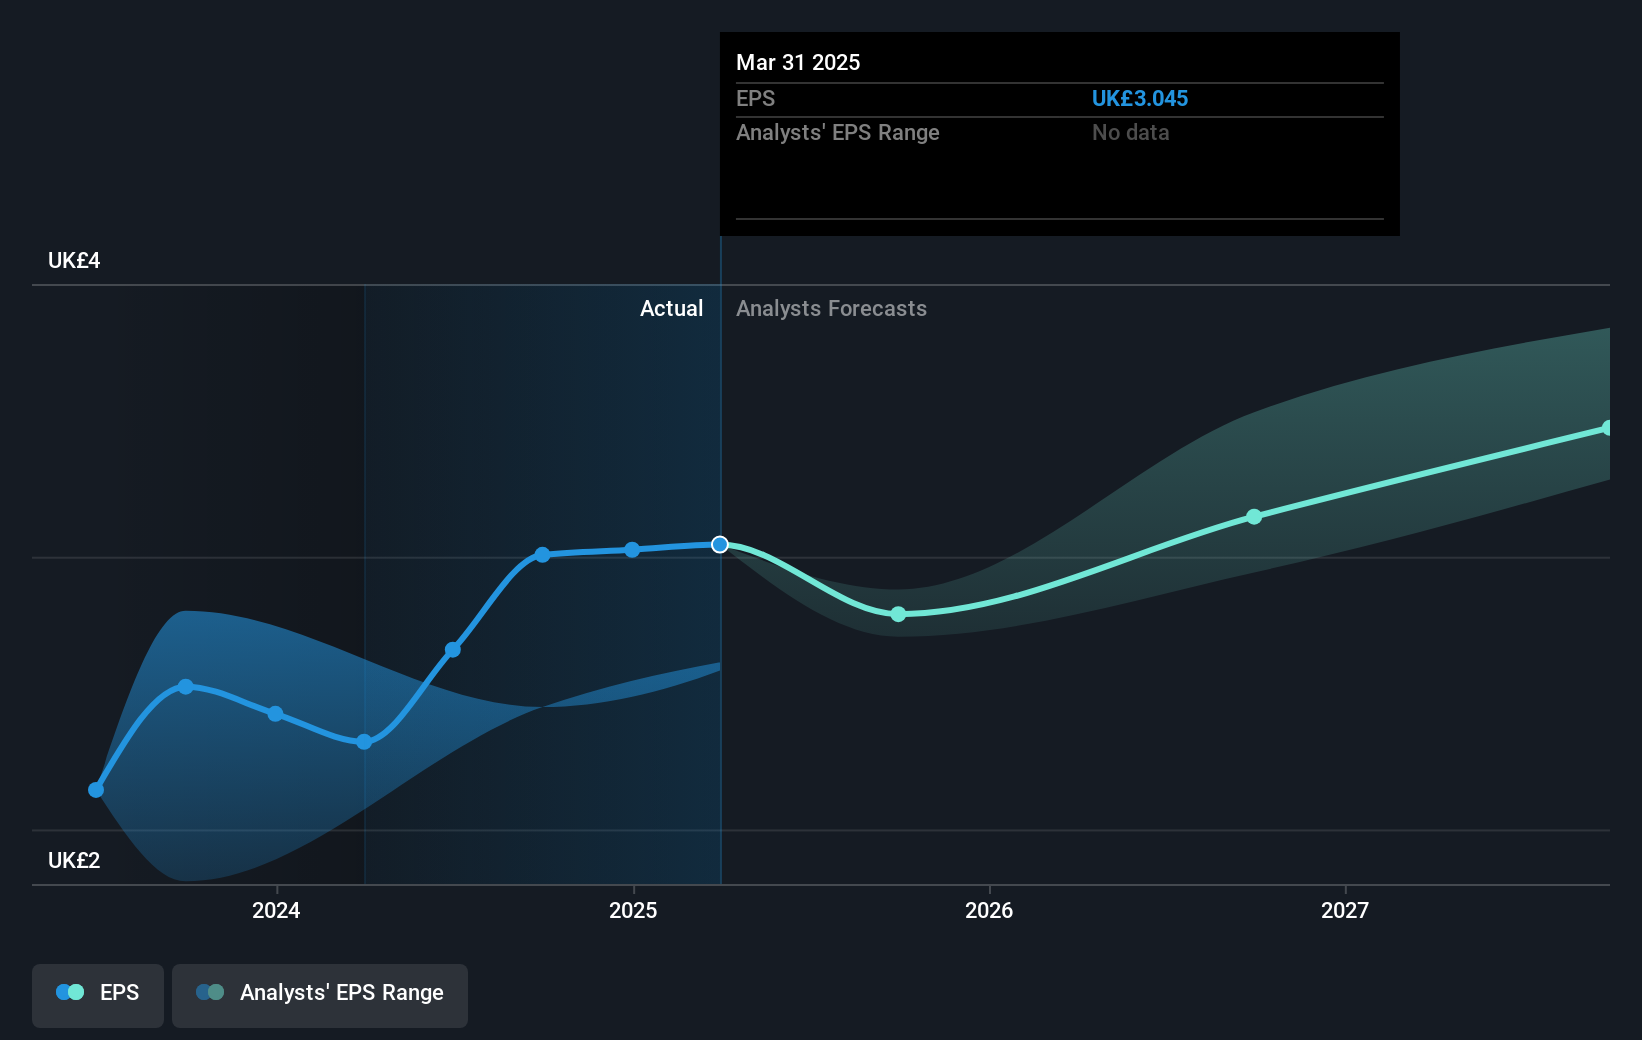The width and height of the screenshot is (1642, 1040).
Task: Toggle the Analysts' EPS Range legend item
Action: [320, 995]
